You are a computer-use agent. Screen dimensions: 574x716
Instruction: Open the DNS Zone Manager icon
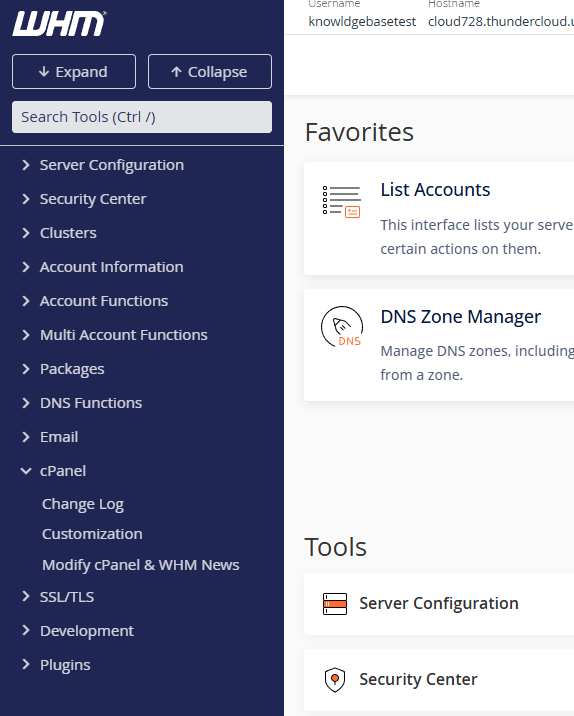pyautogui.click(x=342, y=327)
